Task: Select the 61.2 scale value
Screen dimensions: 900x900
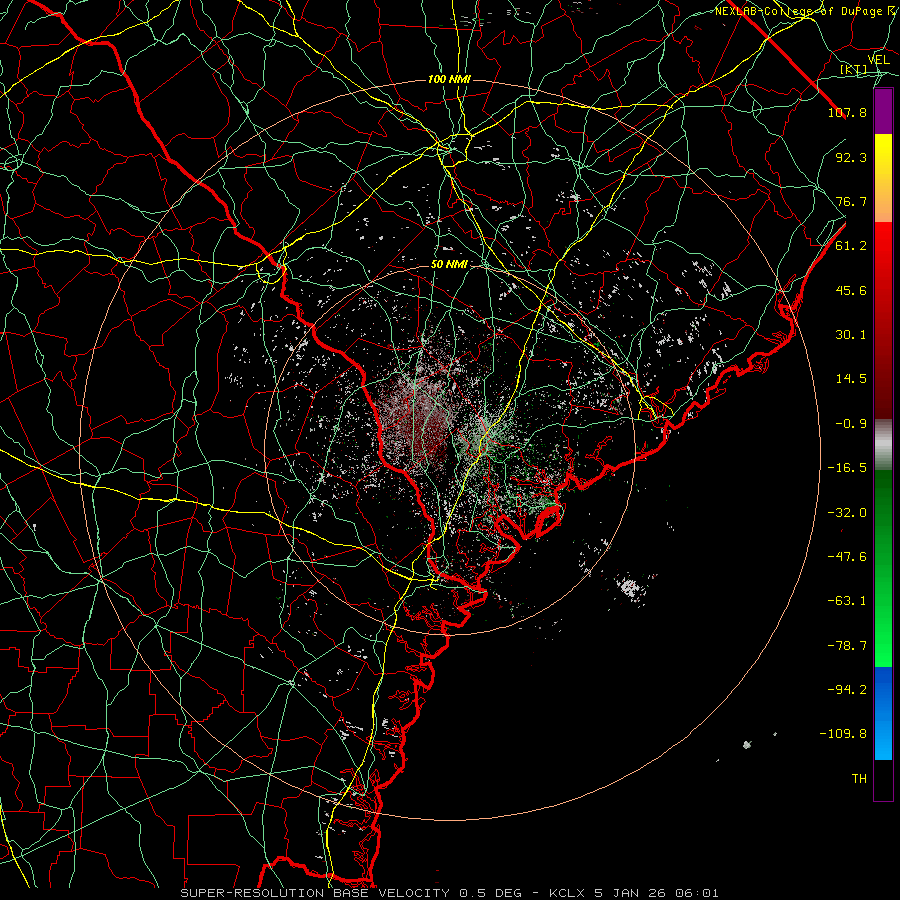Action: click(851, 246)
